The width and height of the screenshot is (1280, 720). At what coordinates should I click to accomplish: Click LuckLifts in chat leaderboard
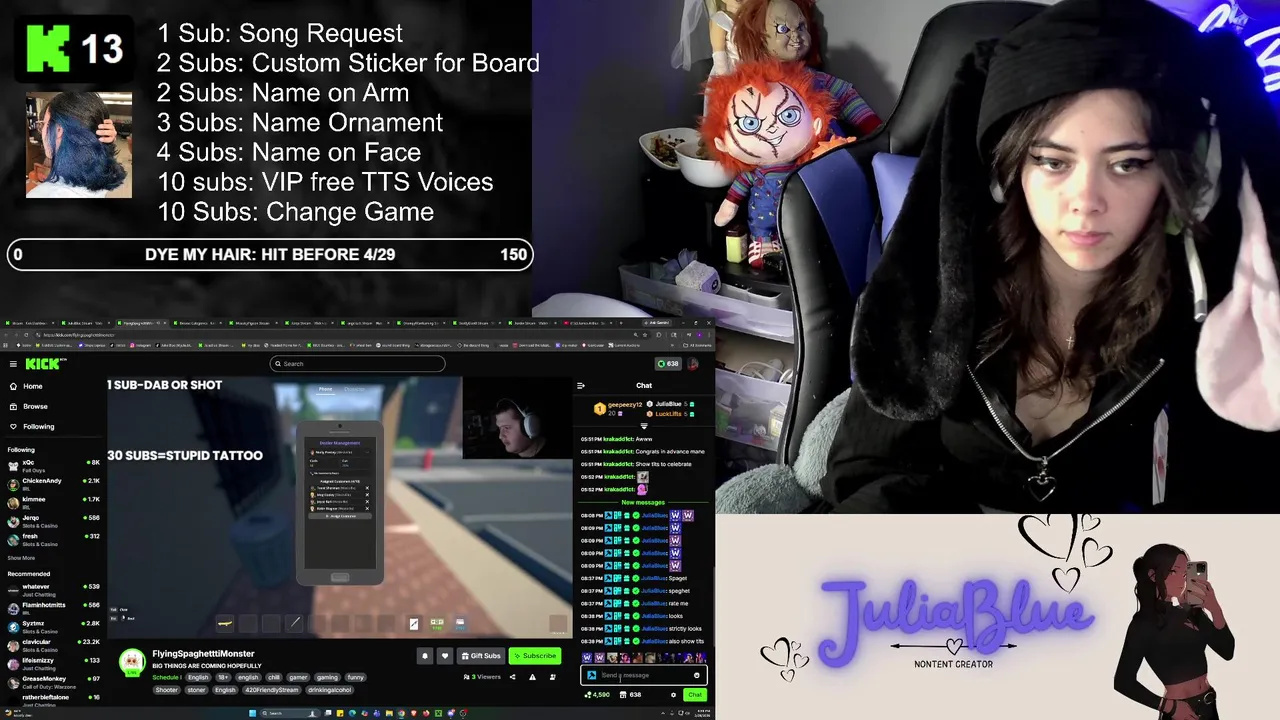(670, 414)
